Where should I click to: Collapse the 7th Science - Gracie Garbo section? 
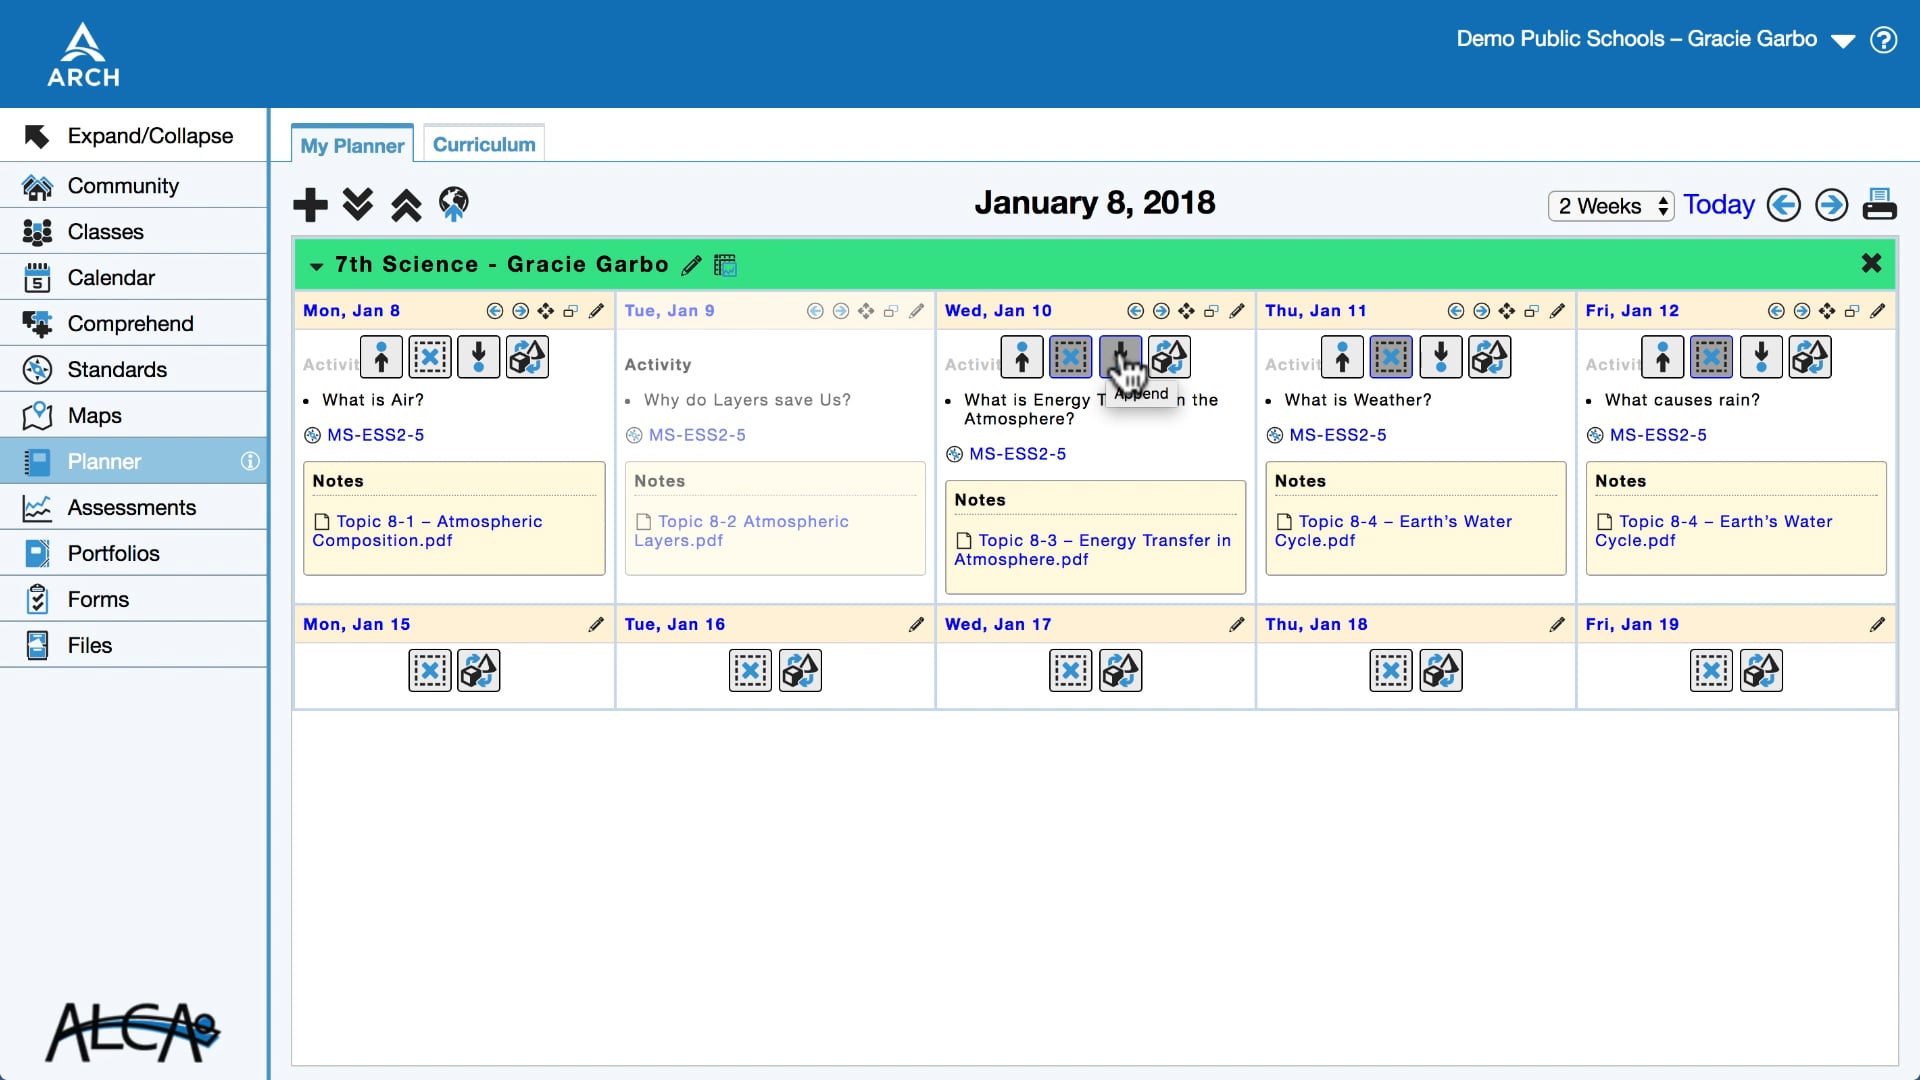(316, 265)
